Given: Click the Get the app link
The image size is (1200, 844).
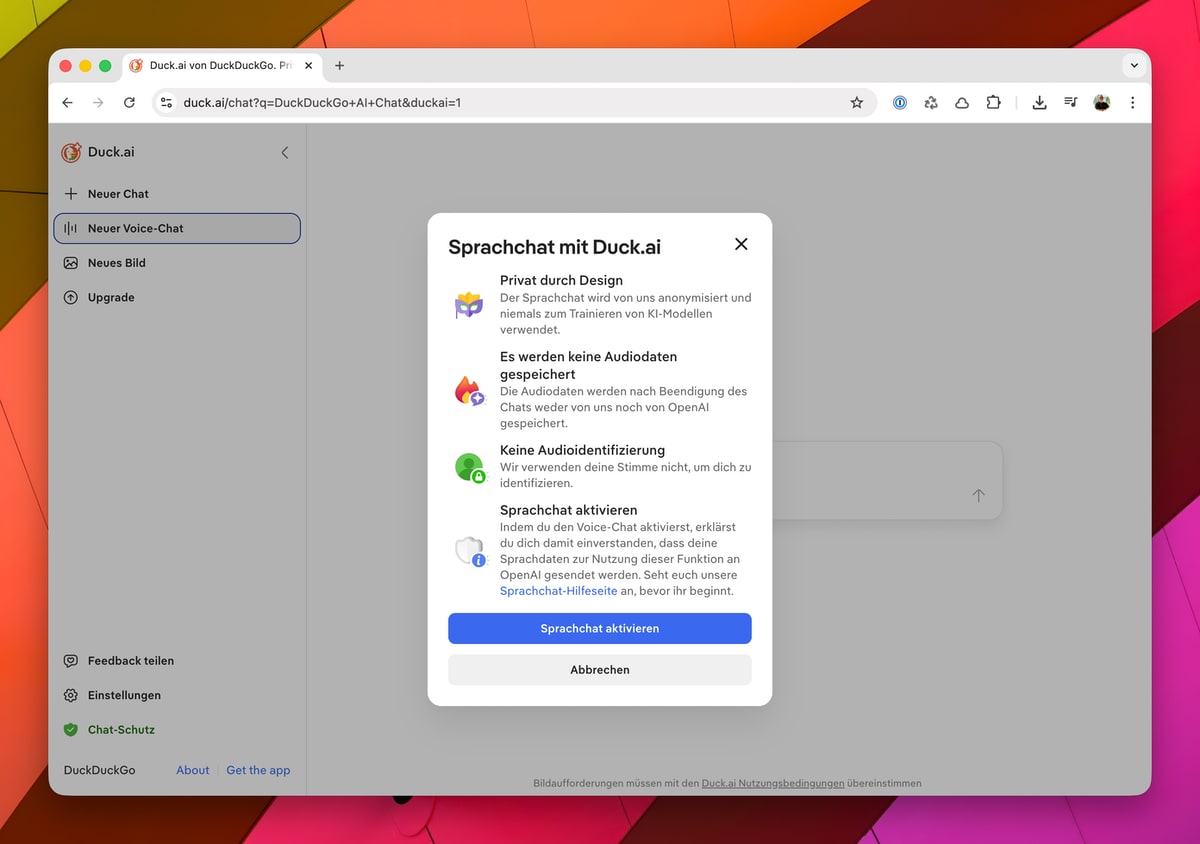Looking at the screenshot, I should click(258, 770).
